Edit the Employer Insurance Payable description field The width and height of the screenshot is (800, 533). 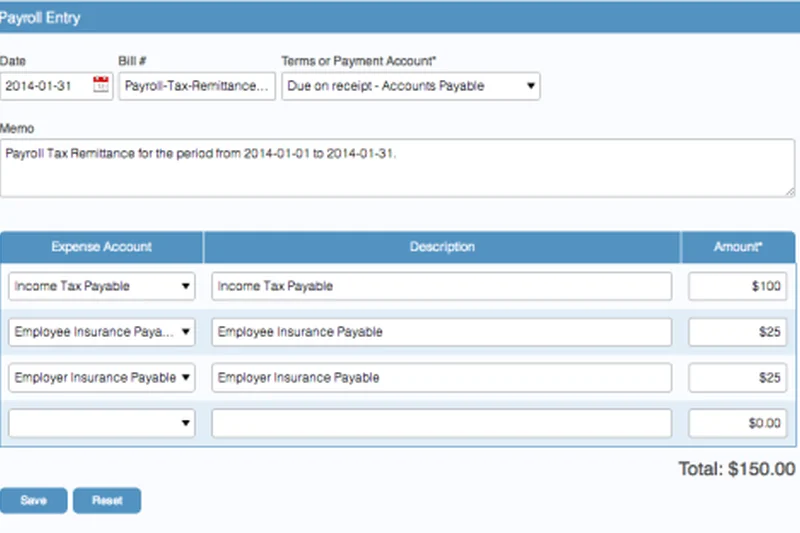[441, 378]
